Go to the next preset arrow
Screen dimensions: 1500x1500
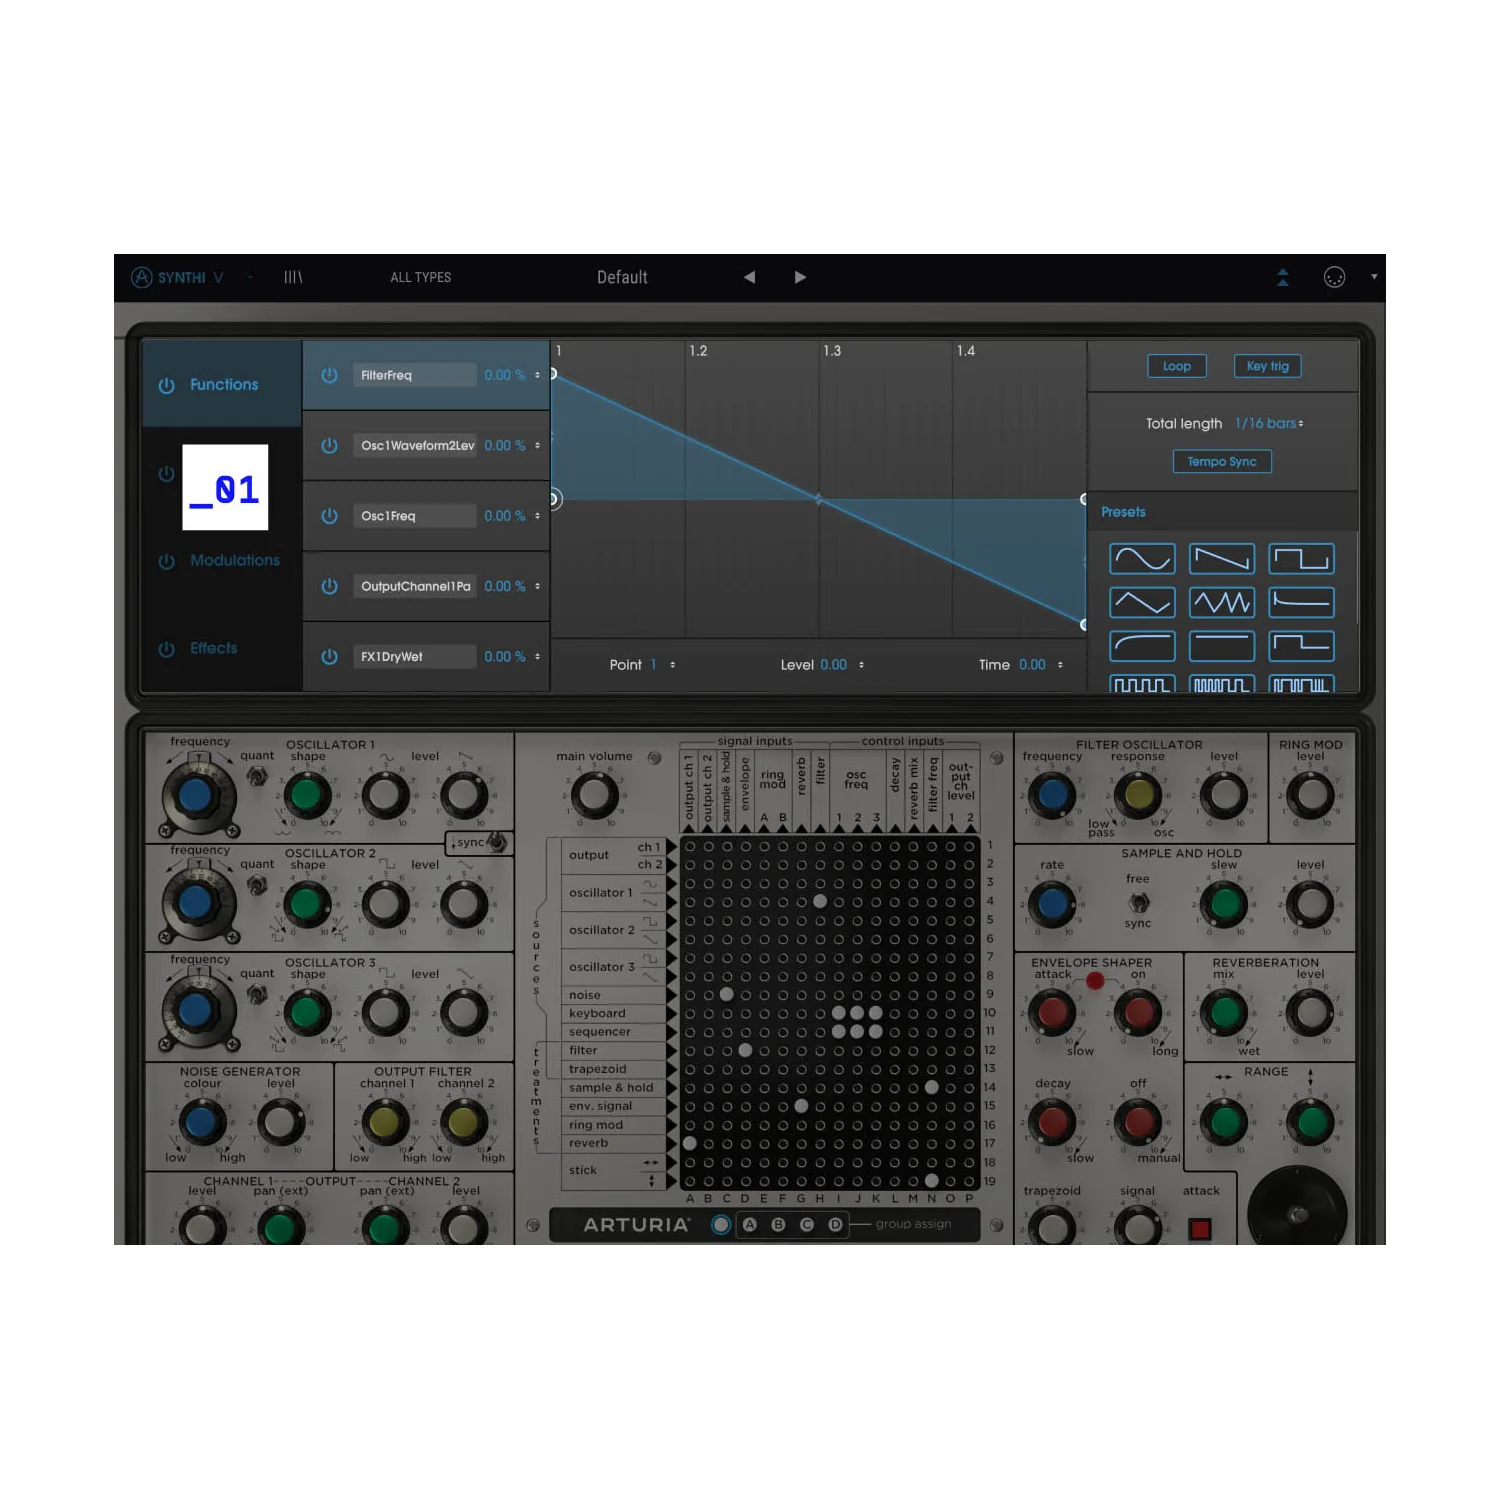point(800,277)
